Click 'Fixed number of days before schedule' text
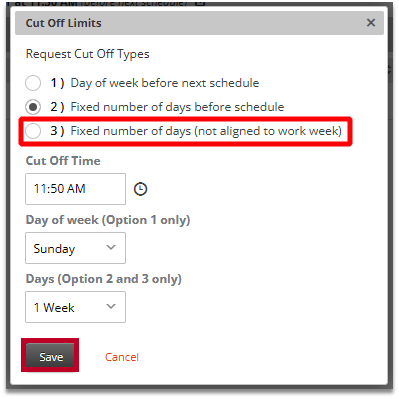Screen dimensions: 399x399 click(177, 107)
